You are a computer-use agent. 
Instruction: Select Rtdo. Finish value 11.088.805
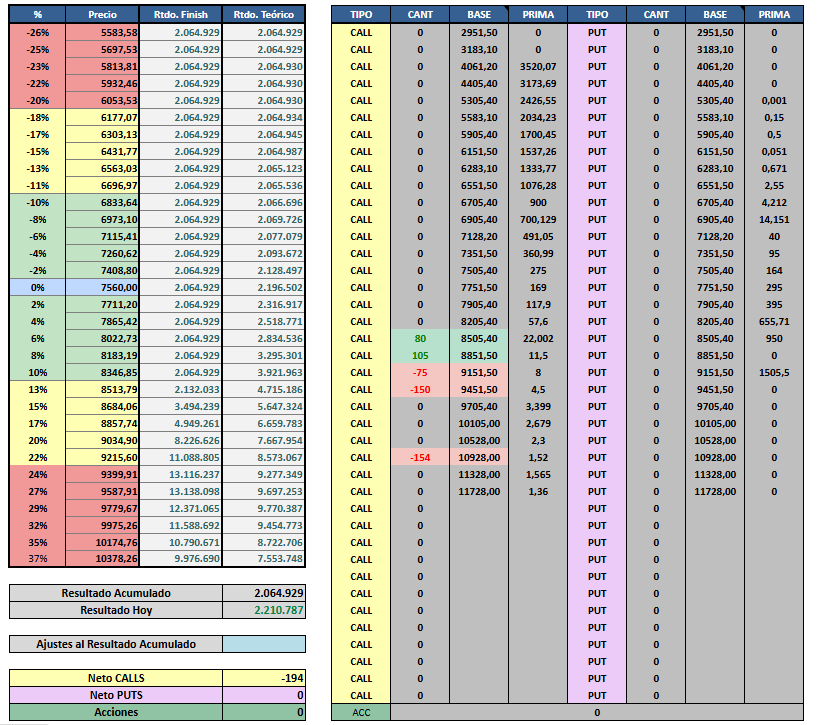181,458
